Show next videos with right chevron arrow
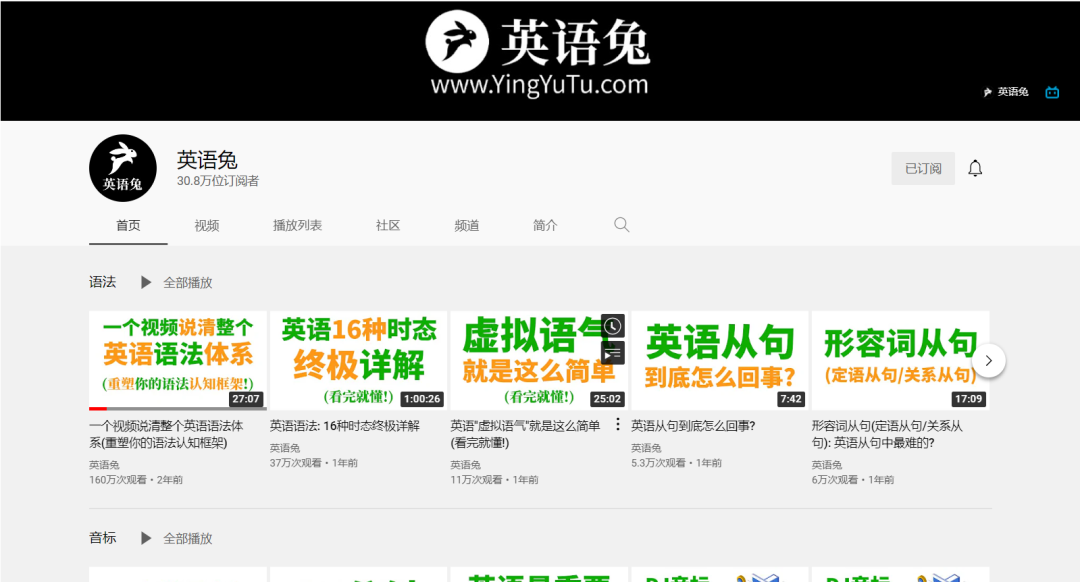 (x=988, y=360)
